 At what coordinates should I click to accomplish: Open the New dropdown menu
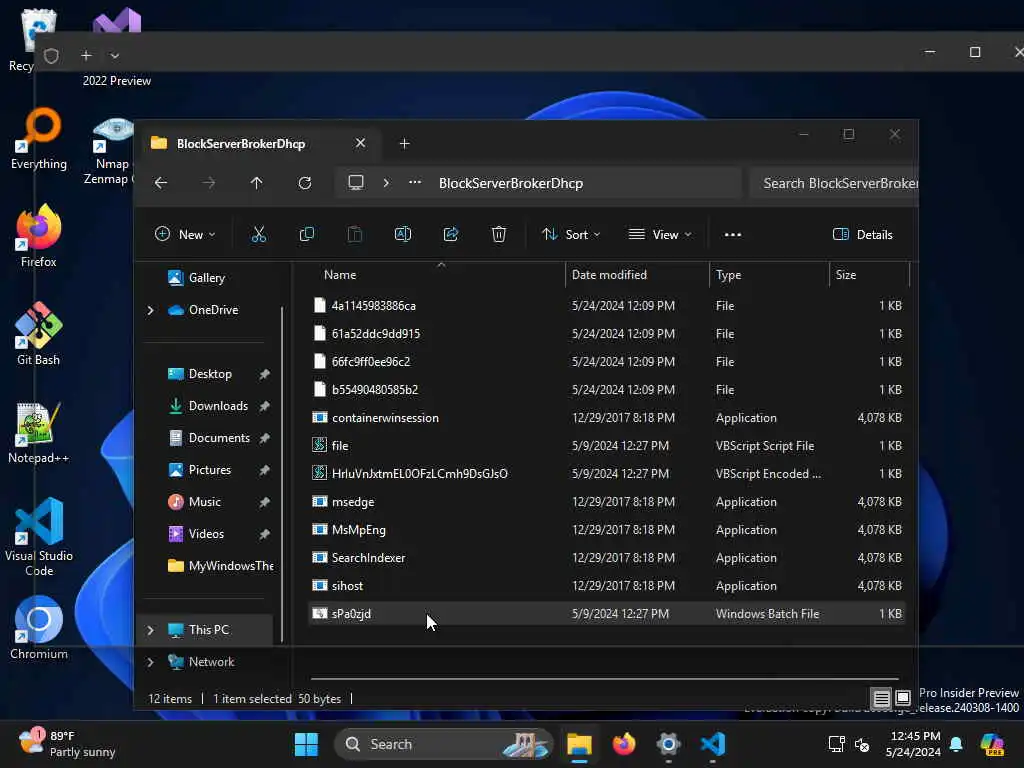[185, 234]
